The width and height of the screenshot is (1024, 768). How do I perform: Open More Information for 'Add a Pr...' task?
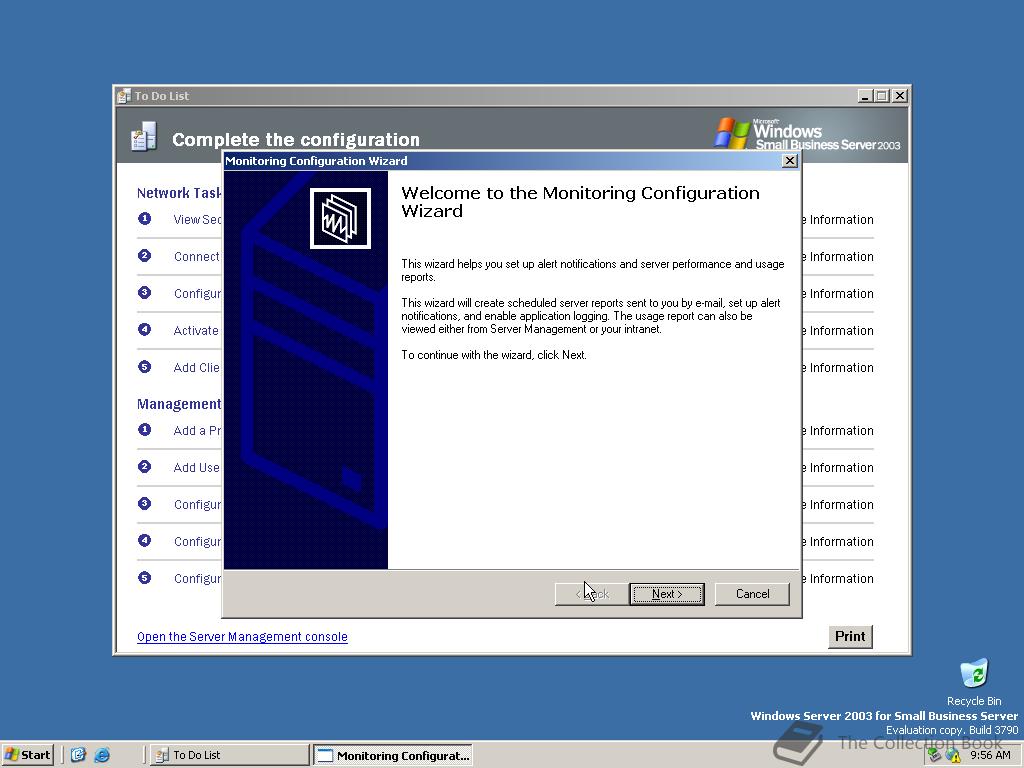coord(838,430)
